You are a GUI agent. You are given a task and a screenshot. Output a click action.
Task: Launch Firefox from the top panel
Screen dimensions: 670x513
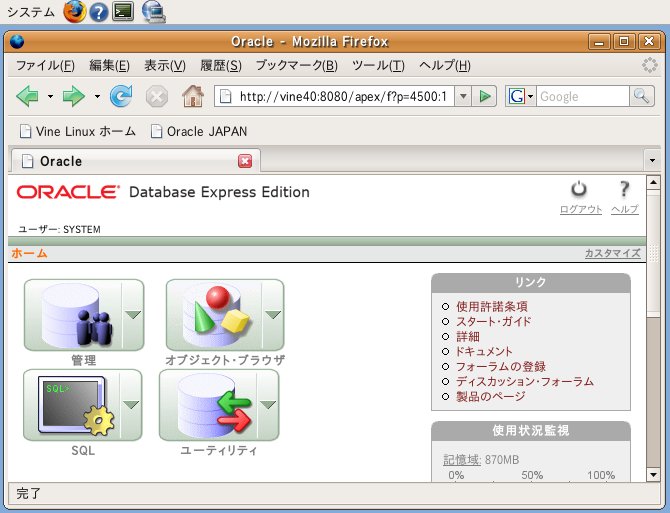pyautogui.click(x=75, y=12)
